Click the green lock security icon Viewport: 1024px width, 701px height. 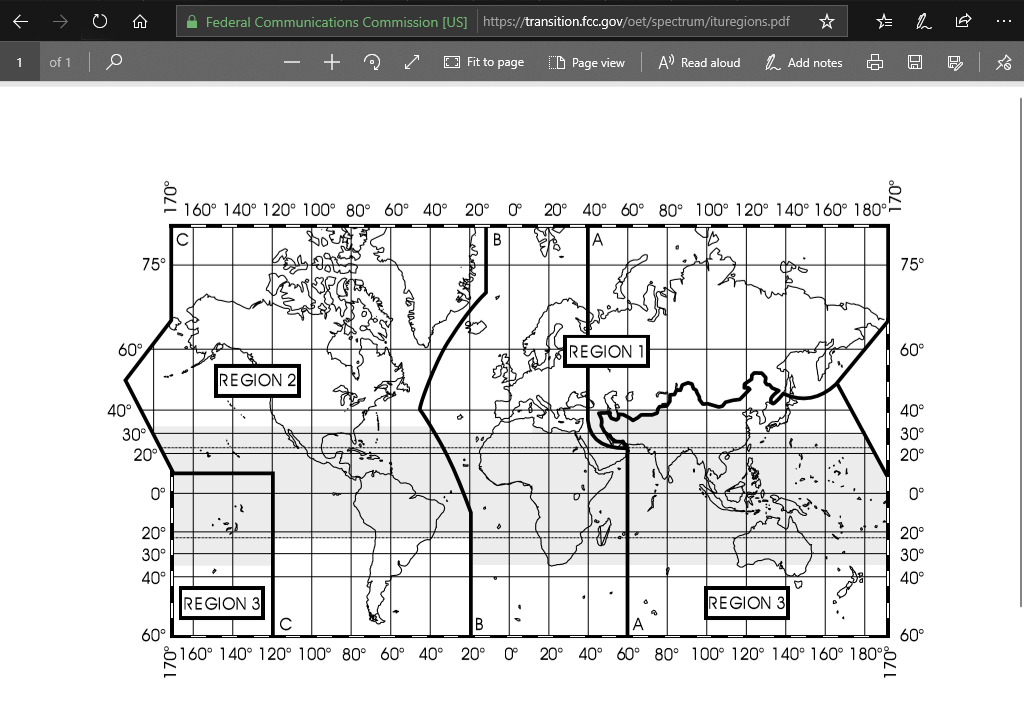[192, 22]
